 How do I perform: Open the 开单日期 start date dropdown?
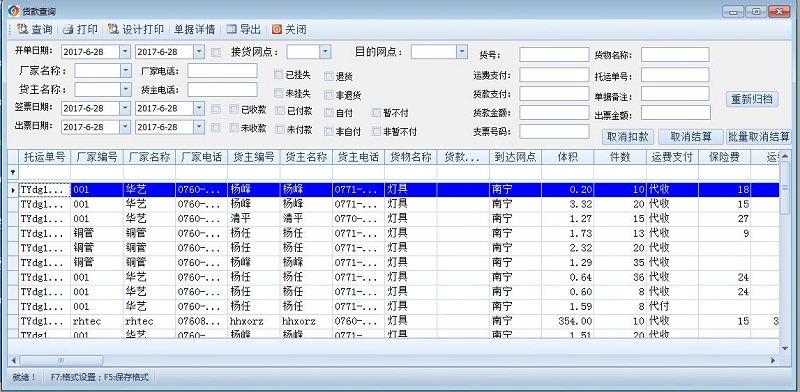pos(125,52)
